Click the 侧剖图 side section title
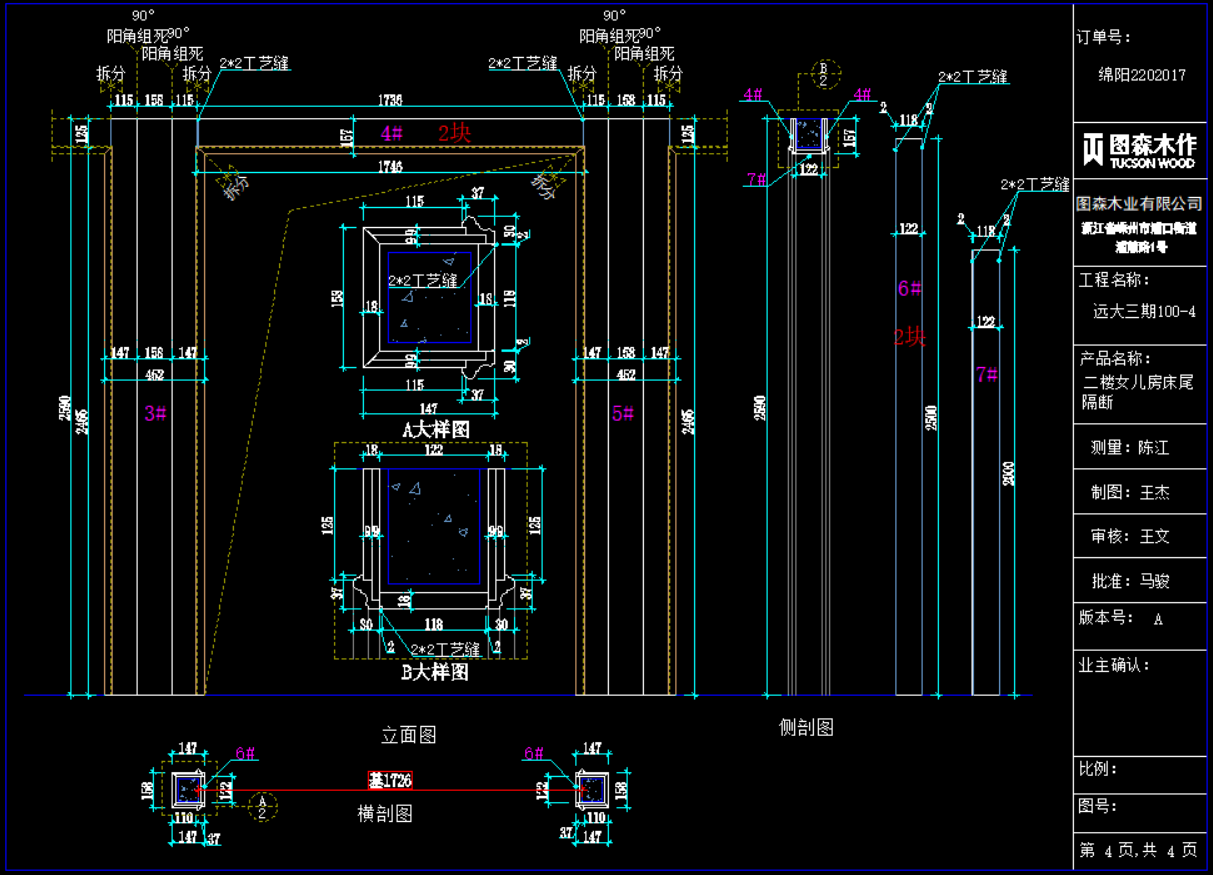 tap(806, 727)
